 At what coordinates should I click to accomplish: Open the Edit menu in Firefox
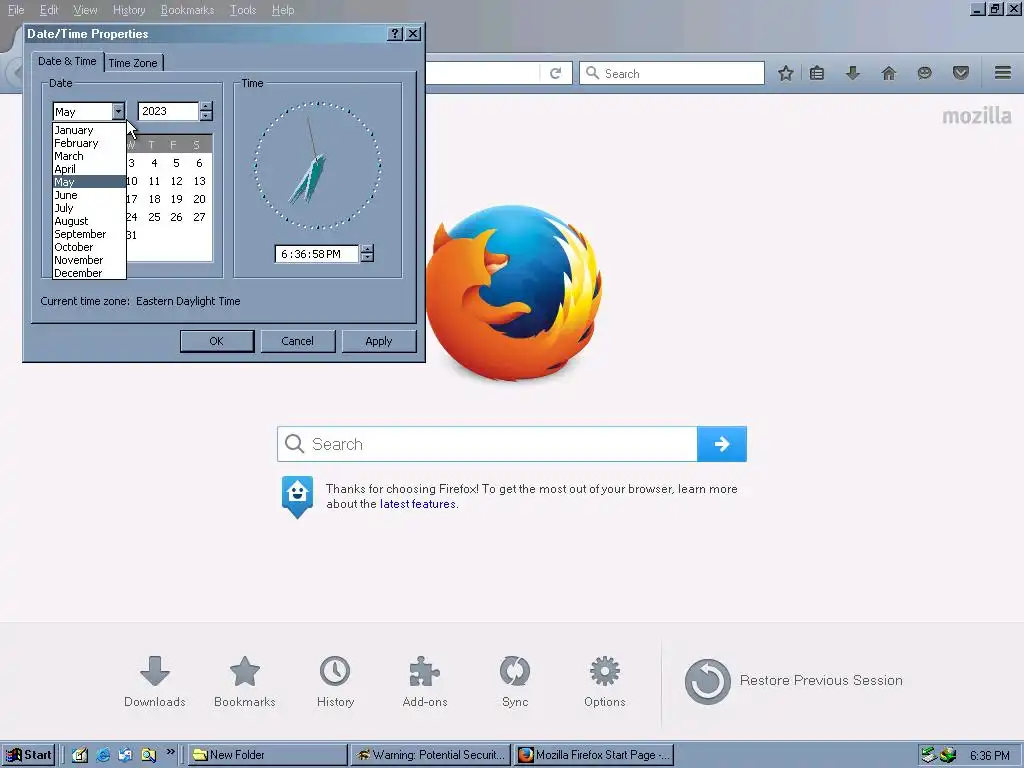[49, 10]
